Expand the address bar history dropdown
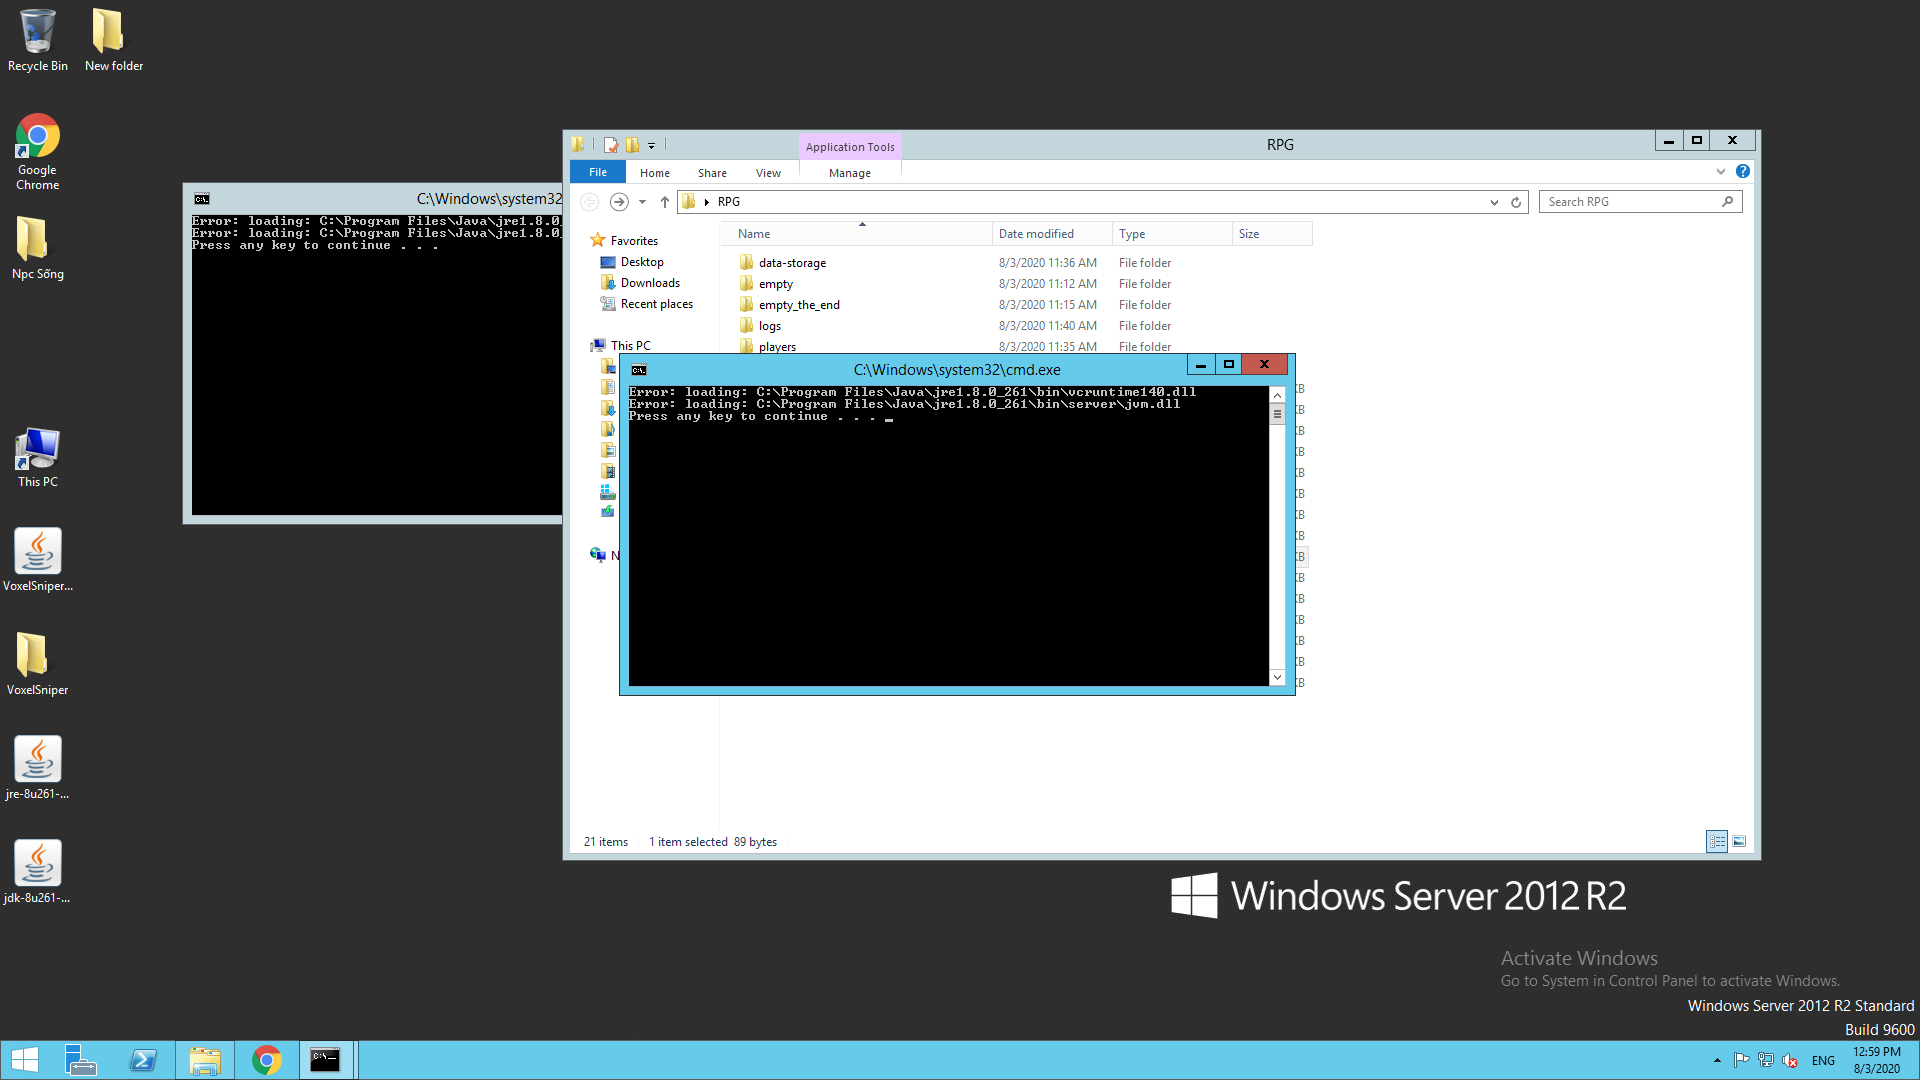The image size is (1920, 1080). point(1494,202)
